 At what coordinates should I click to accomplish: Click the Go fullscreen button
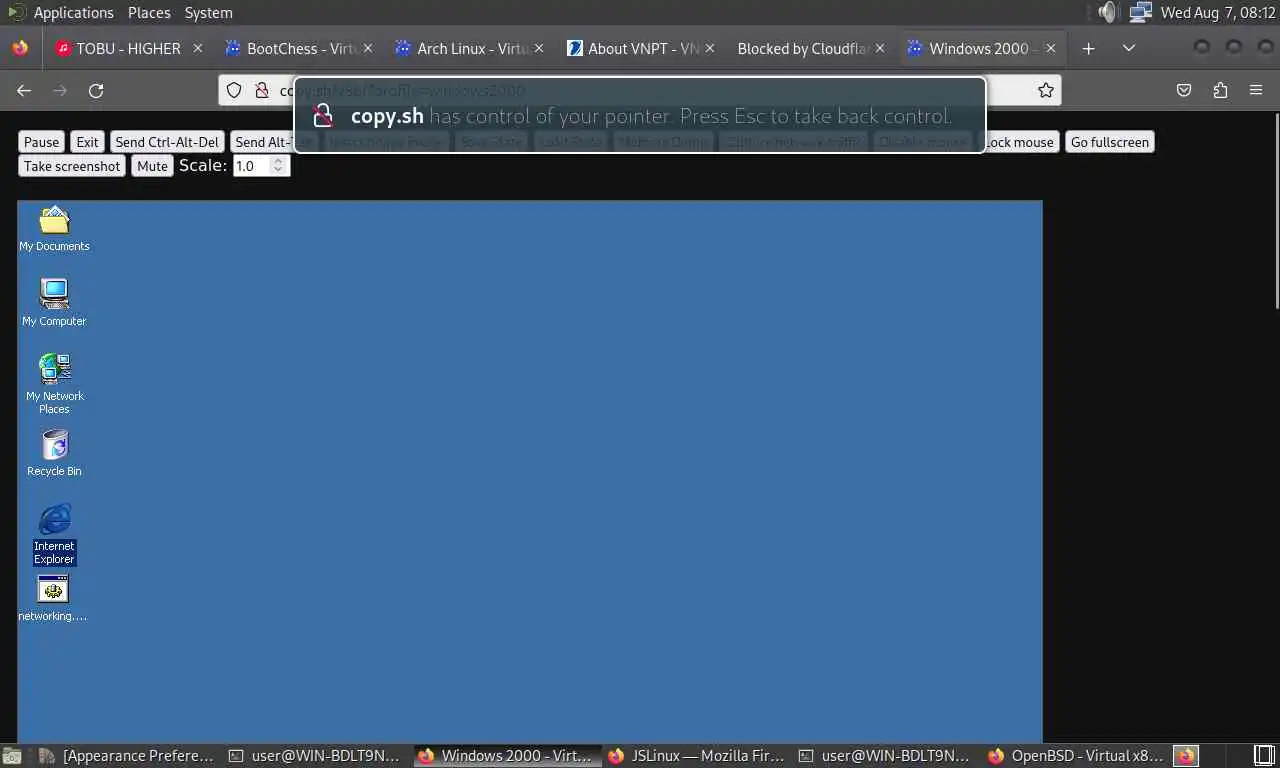click(x=1110, y=142)
